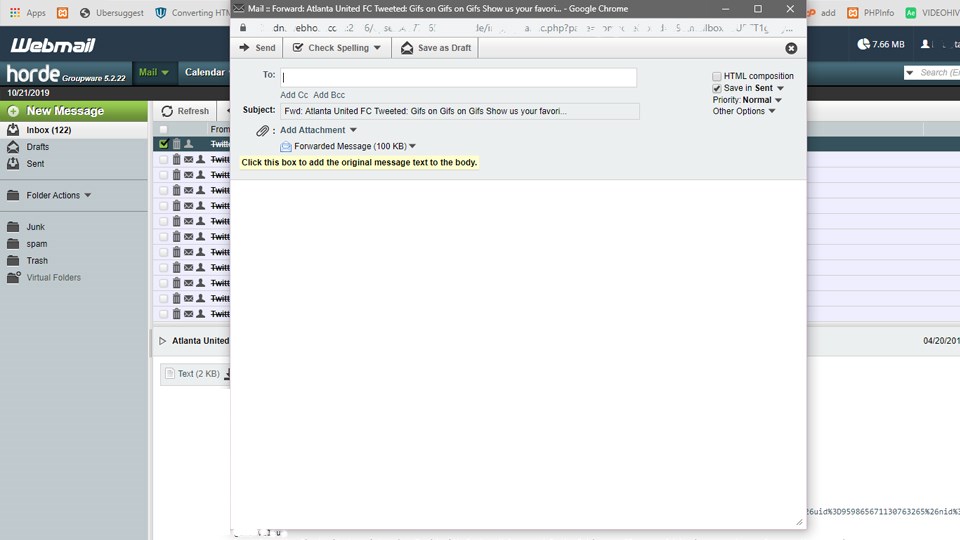
Task: Uncheck the first selected message checkbox
Action: click(x=164, y=144)
